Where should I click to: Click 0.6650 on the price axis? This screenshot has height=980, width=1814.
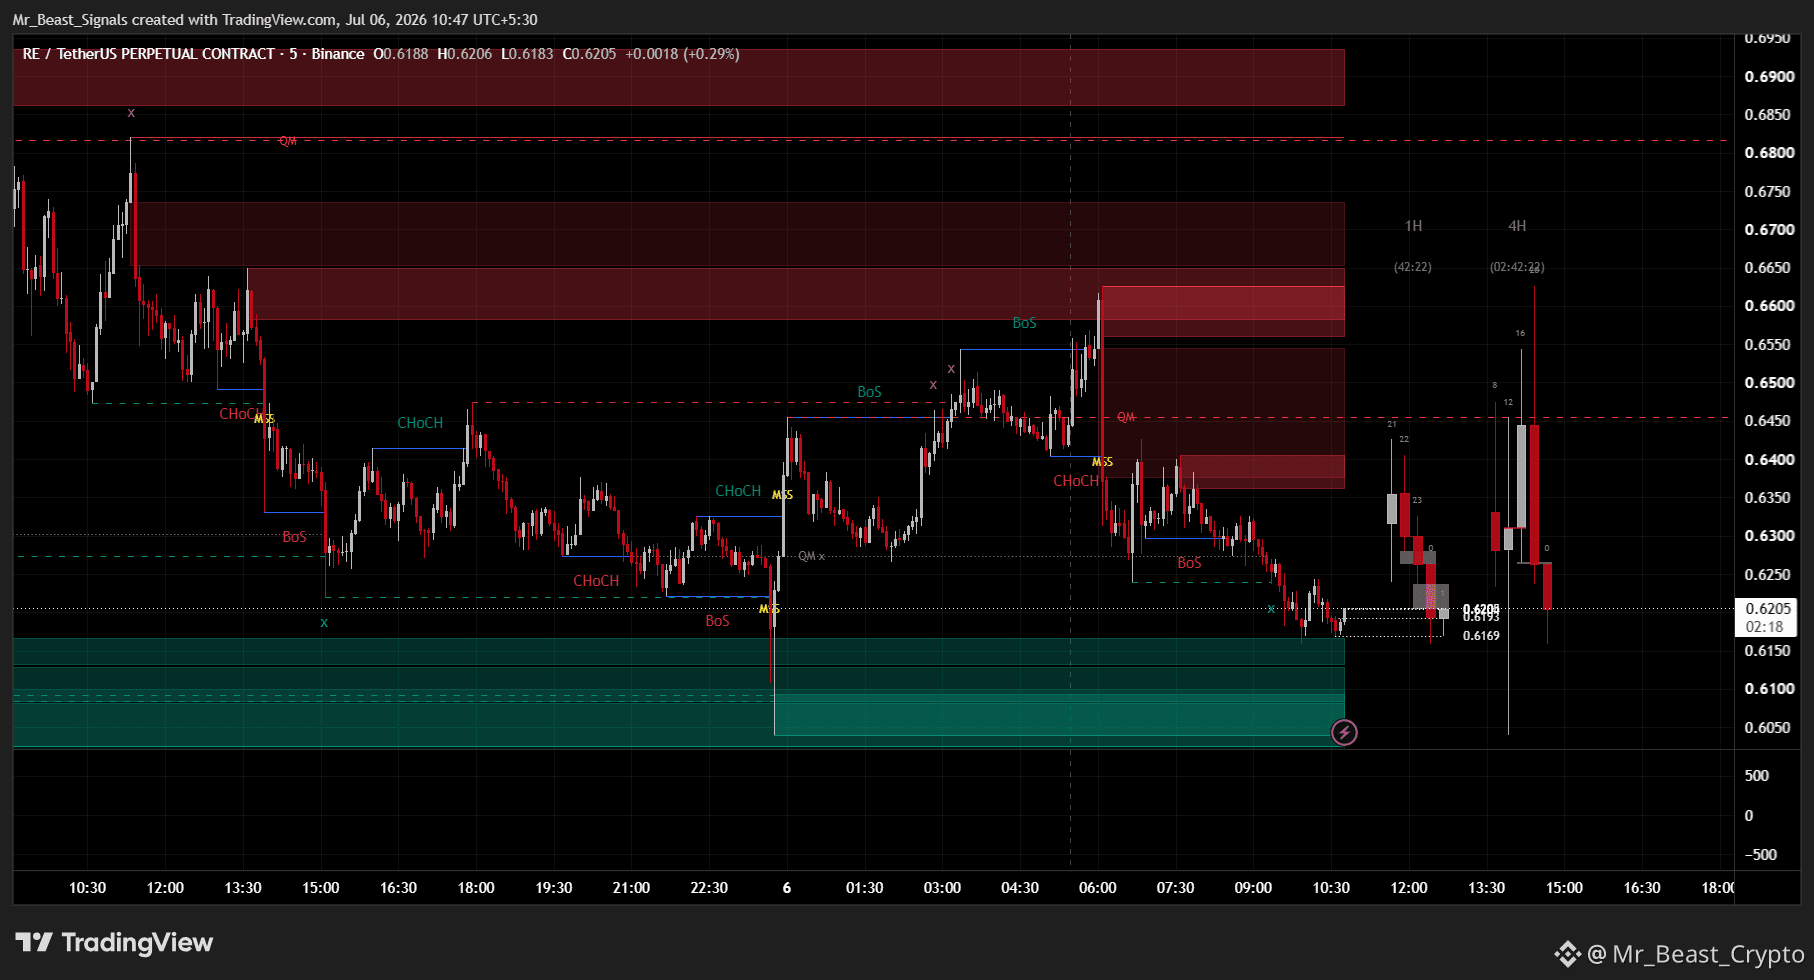(1767, 268)
